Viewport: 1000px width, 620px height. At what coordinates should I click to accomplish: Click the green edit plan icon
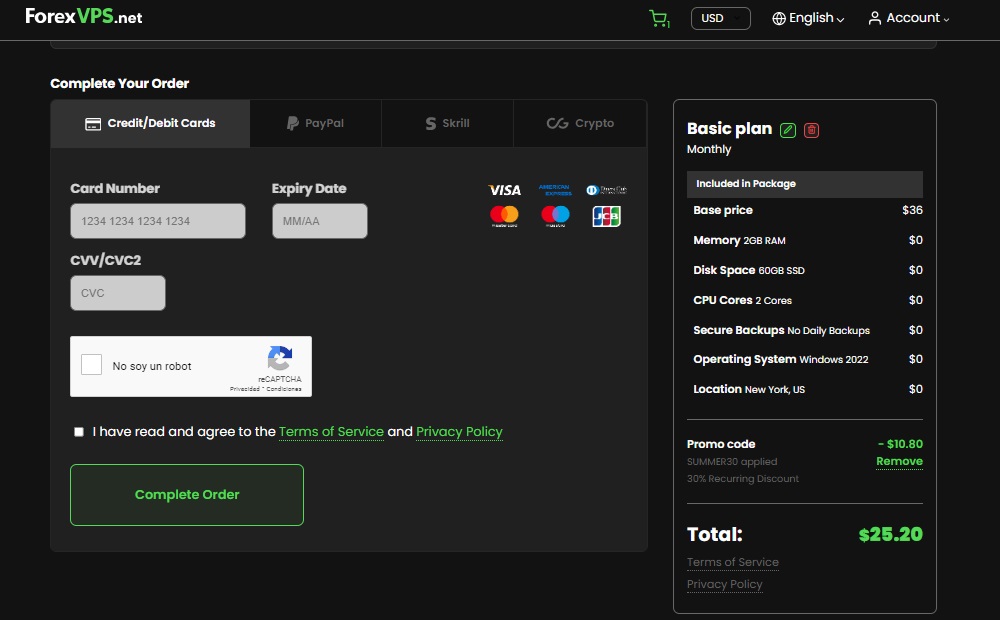point(788,129)
